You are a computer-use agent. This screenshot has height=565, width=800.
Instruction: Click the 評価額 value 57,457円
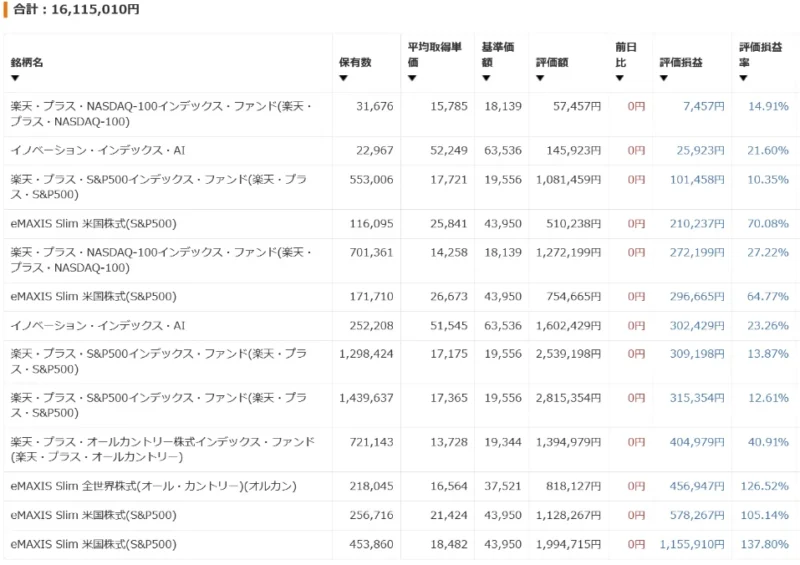coord(577,107)
